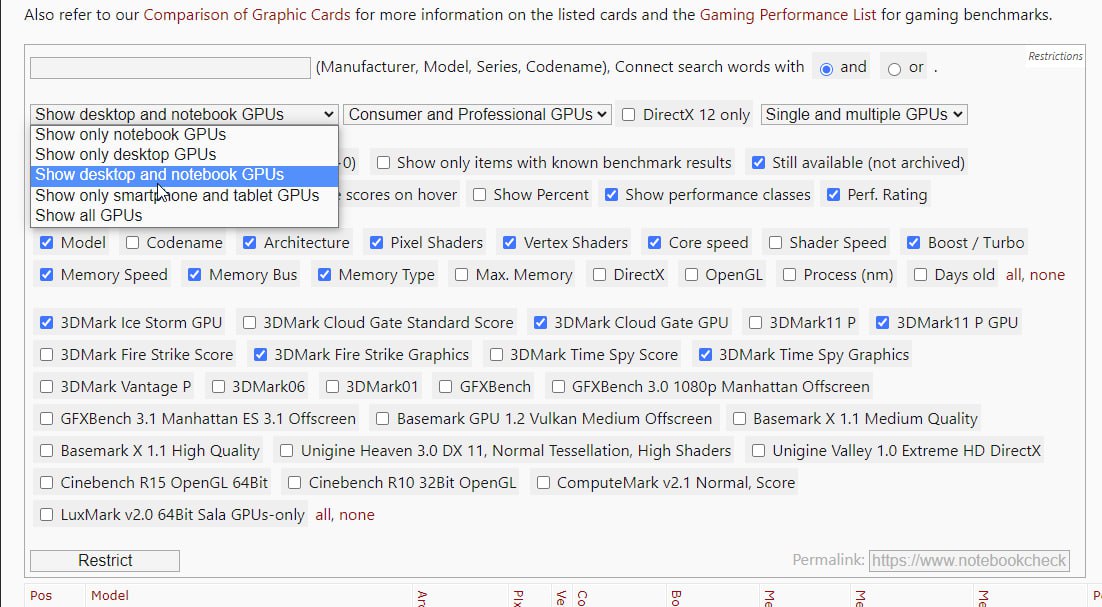1102x607 pixels.
Task: Select 'Show only smartphone and tablet GPUs'
Action: point(177,195)
